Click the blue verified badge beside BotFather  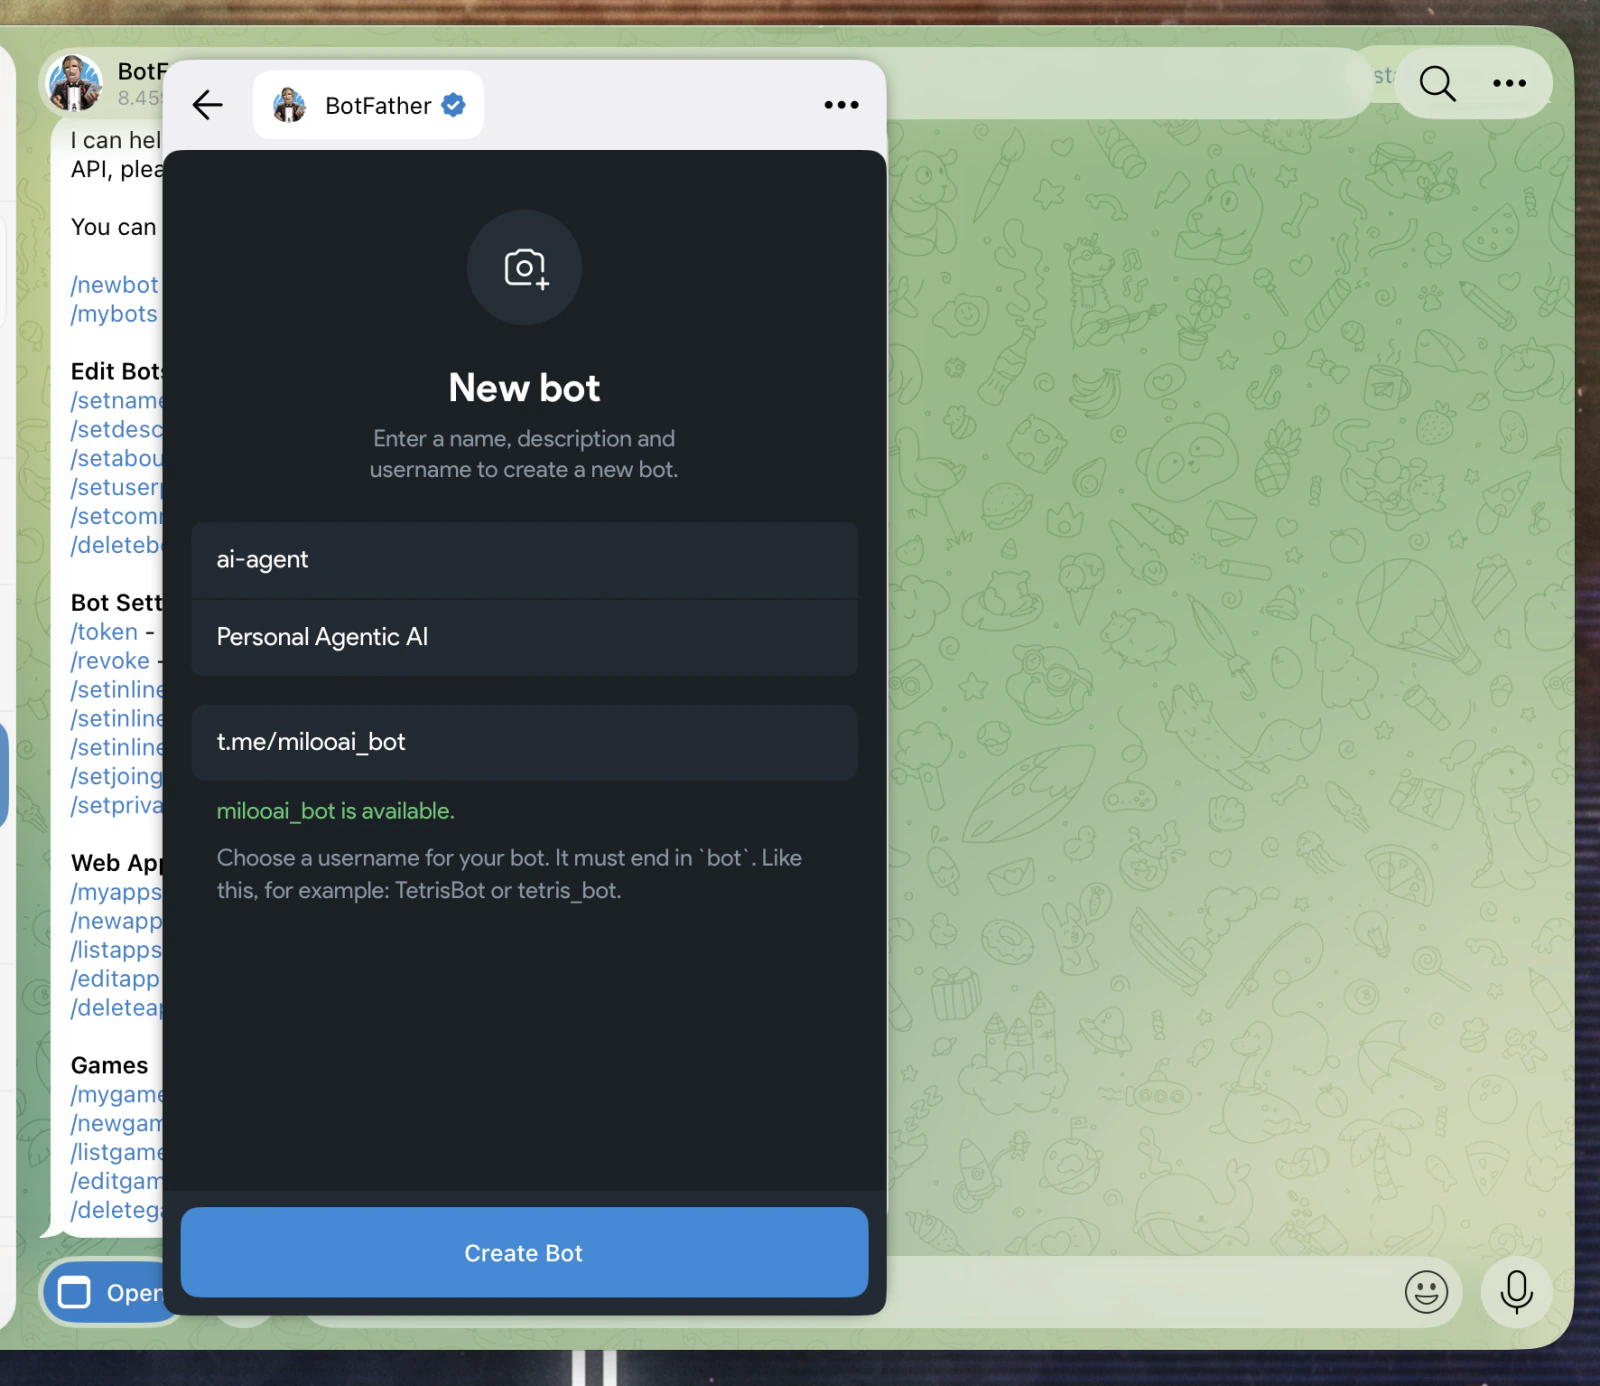[x=454, y=105]
